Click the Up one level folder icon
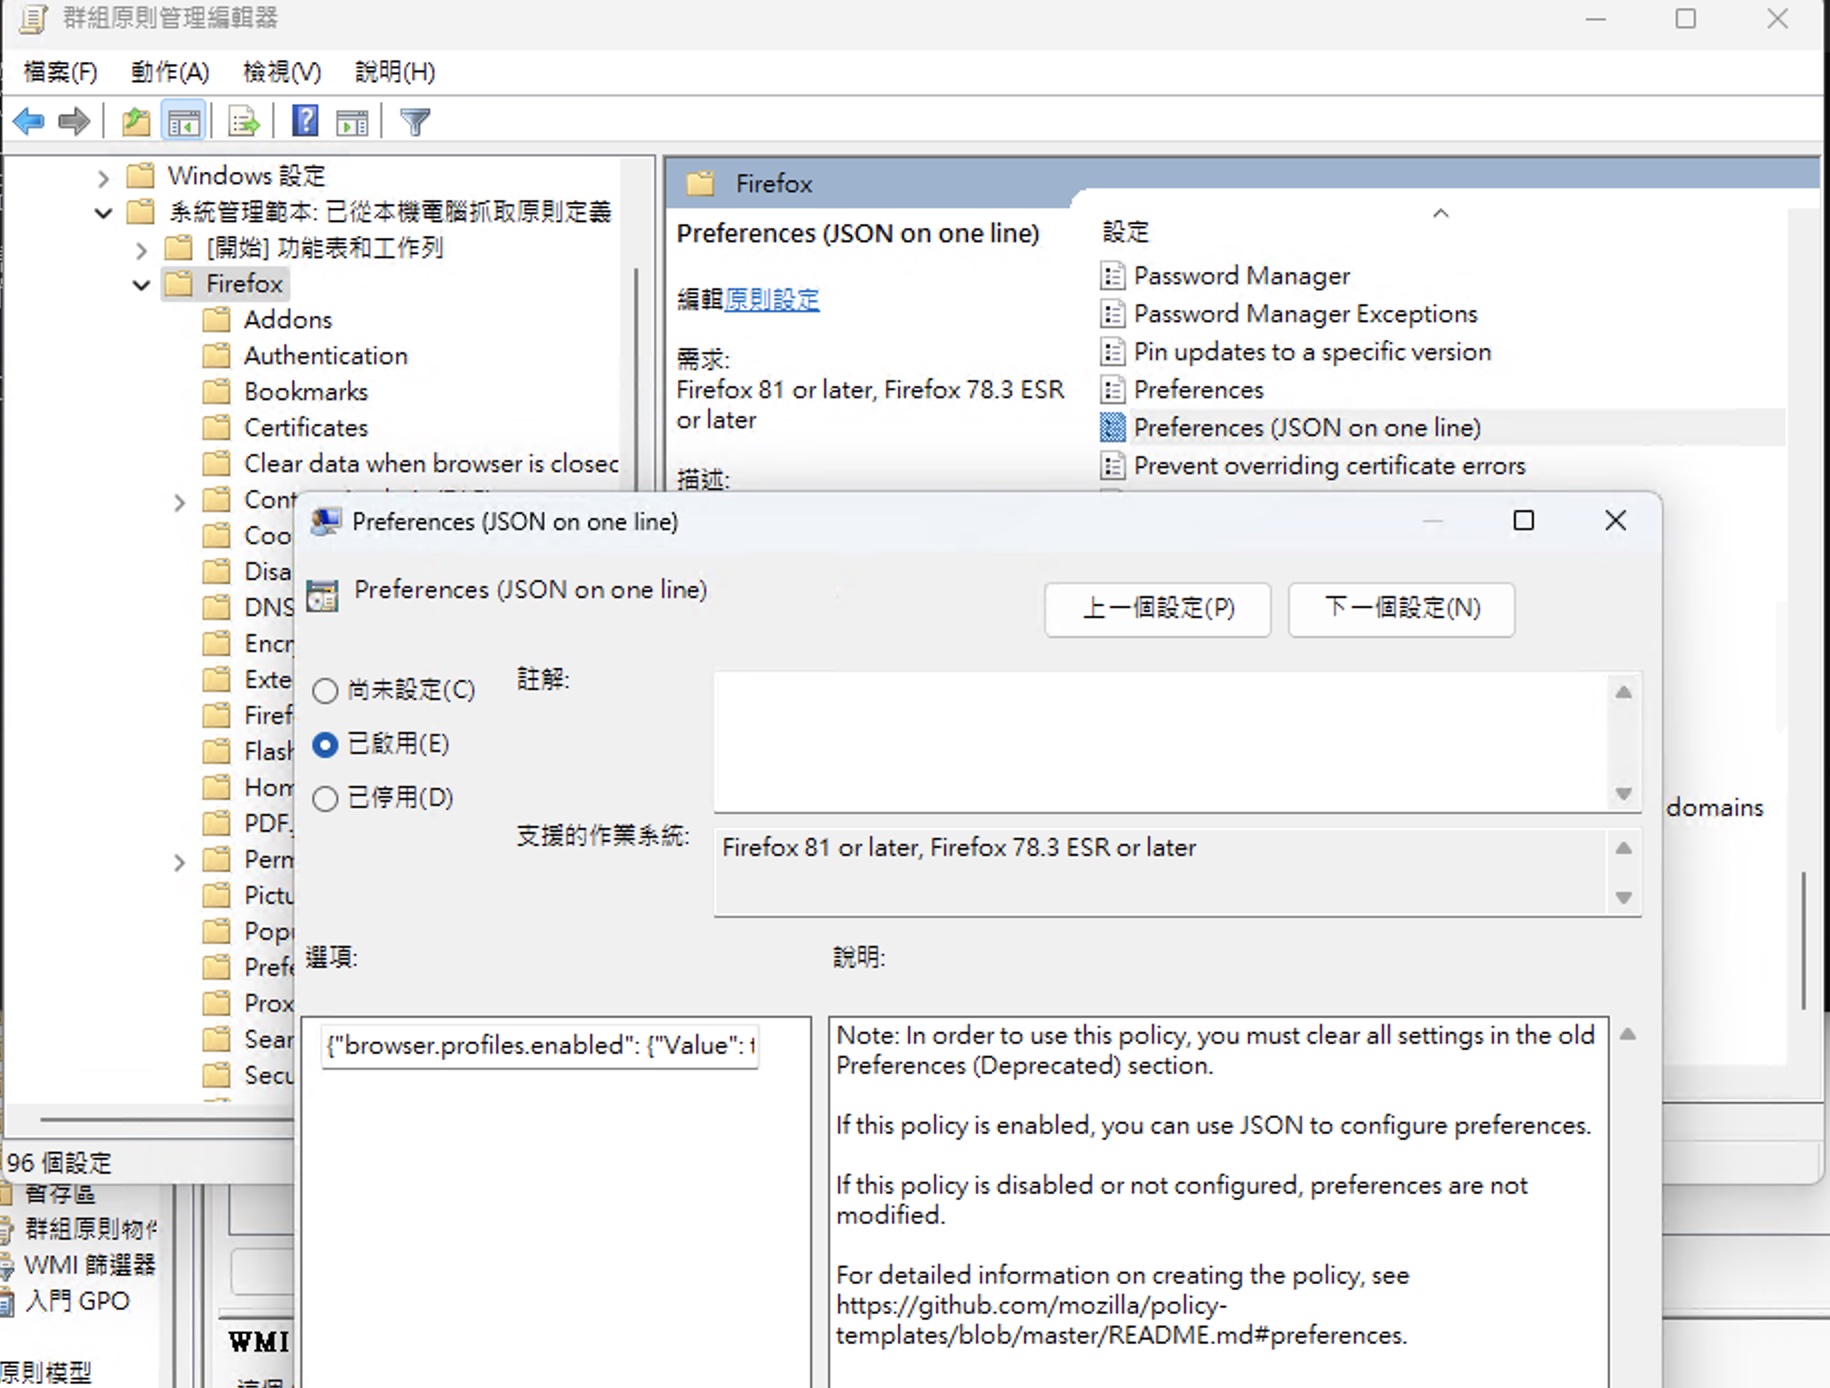This screenshot has width=1830, height=1388. [x=136, y=122]
